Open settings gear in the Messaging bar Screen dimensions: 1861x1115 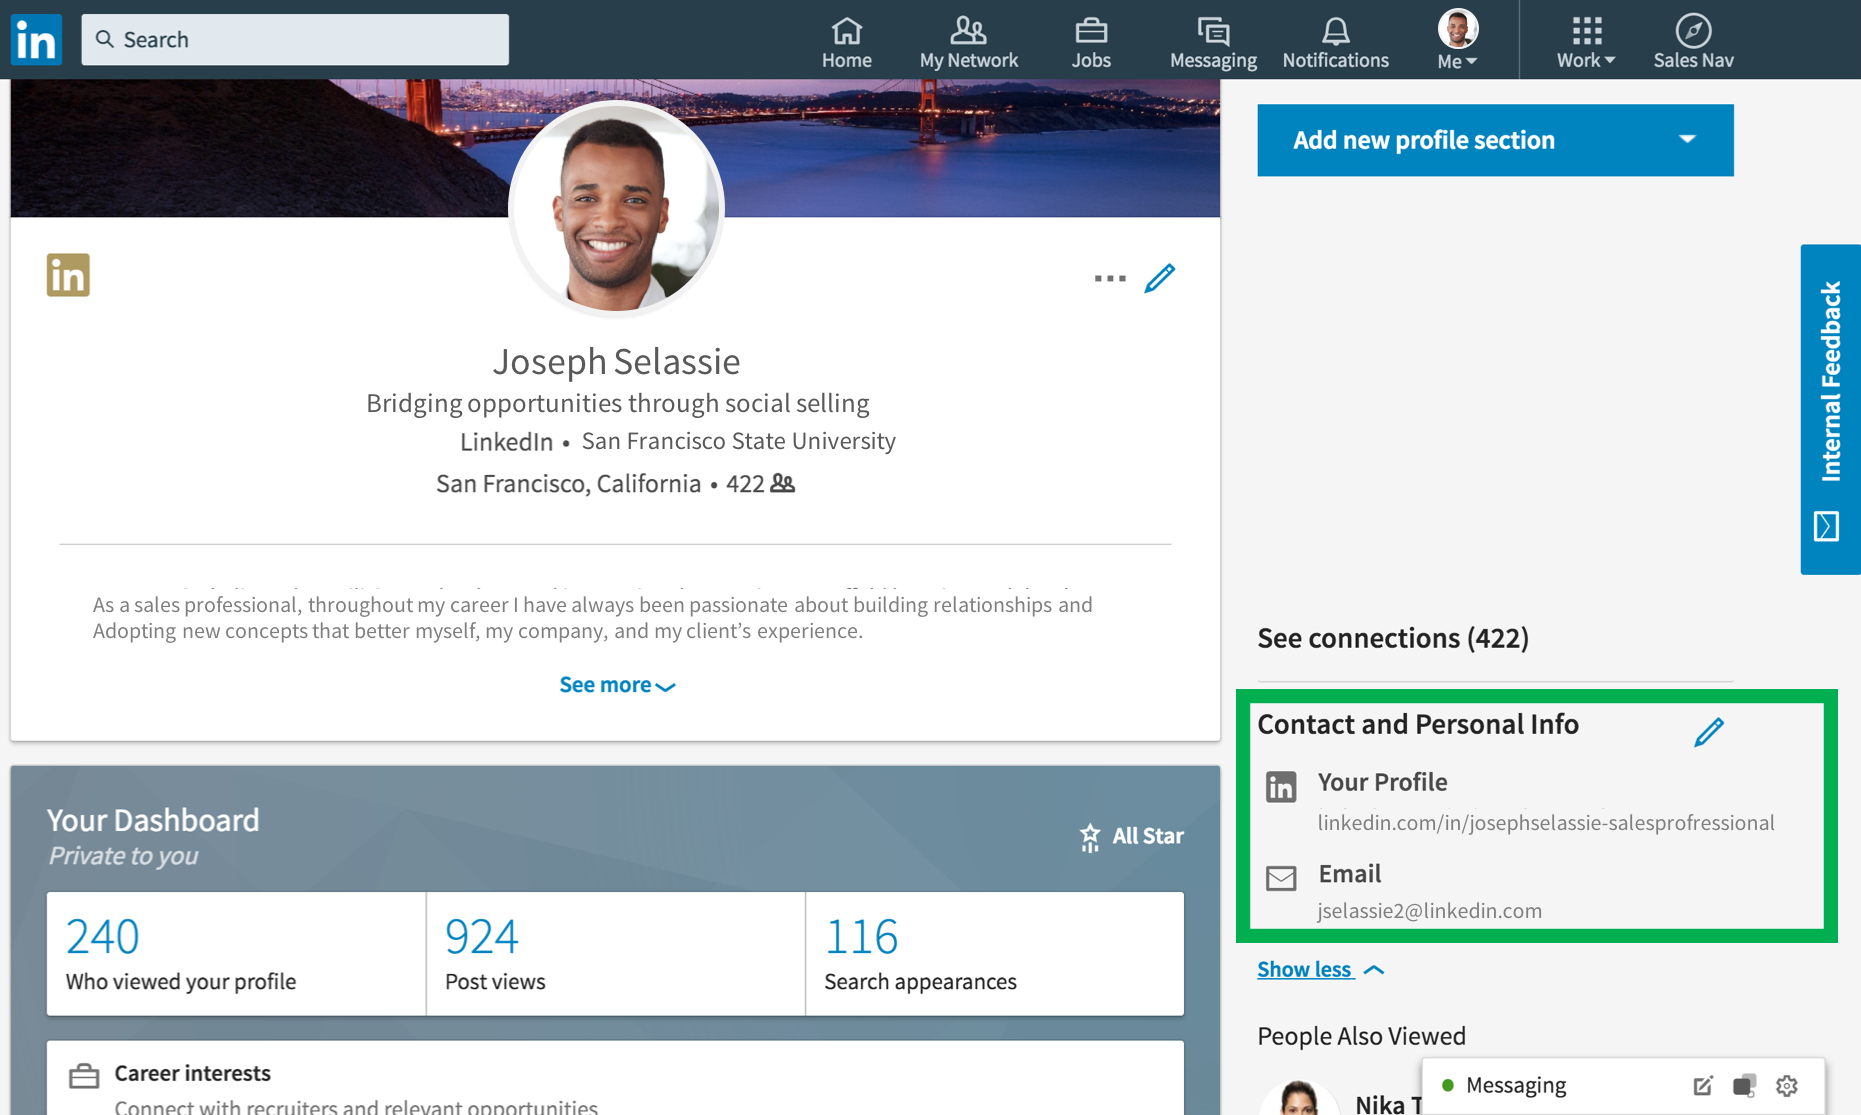(1787, 1085)
